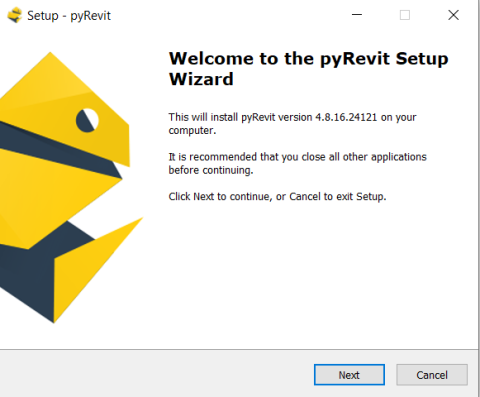Click the "Welcome to the pyRevit Setup Wizard" heading

click(x=308, y=69)
